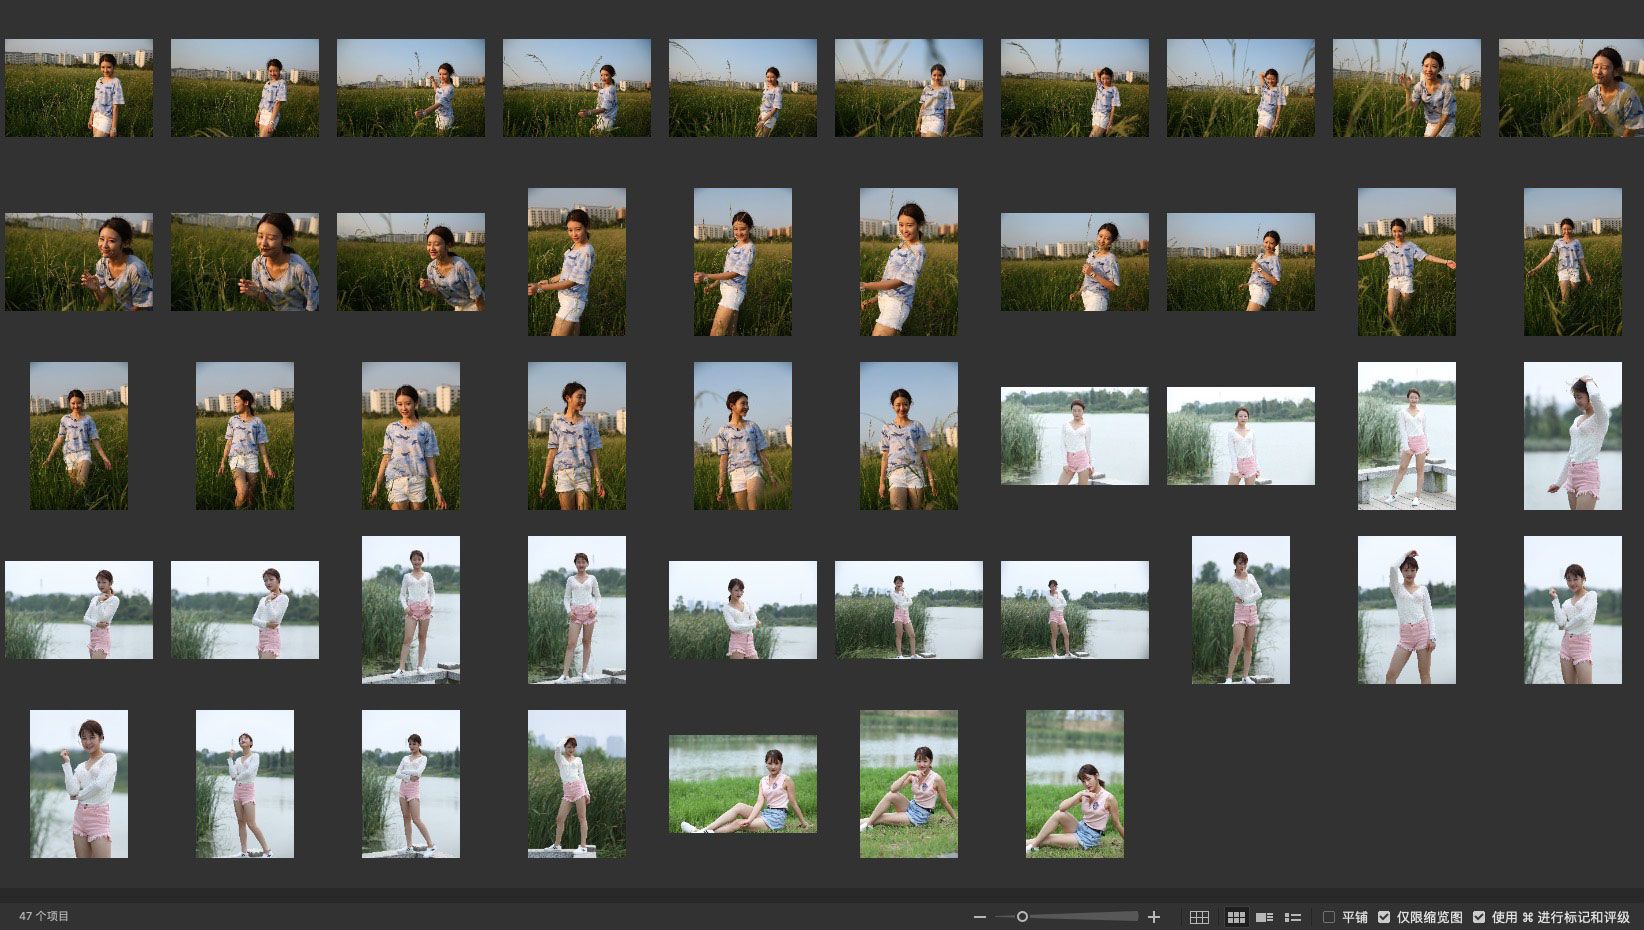Switch to details view mode icon

(x=1264, y=917)
